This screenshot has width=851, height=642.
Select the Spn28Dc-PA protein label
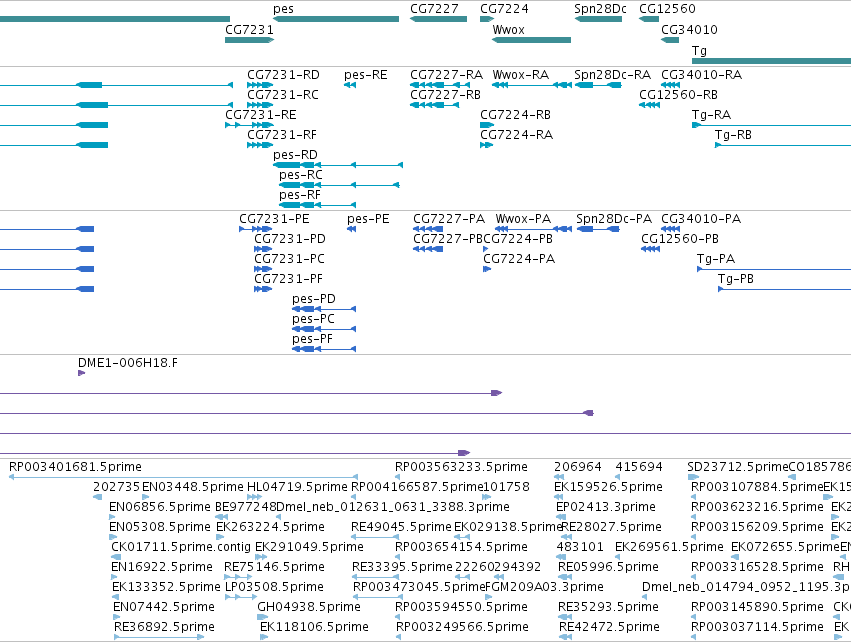tap(614, 219)
